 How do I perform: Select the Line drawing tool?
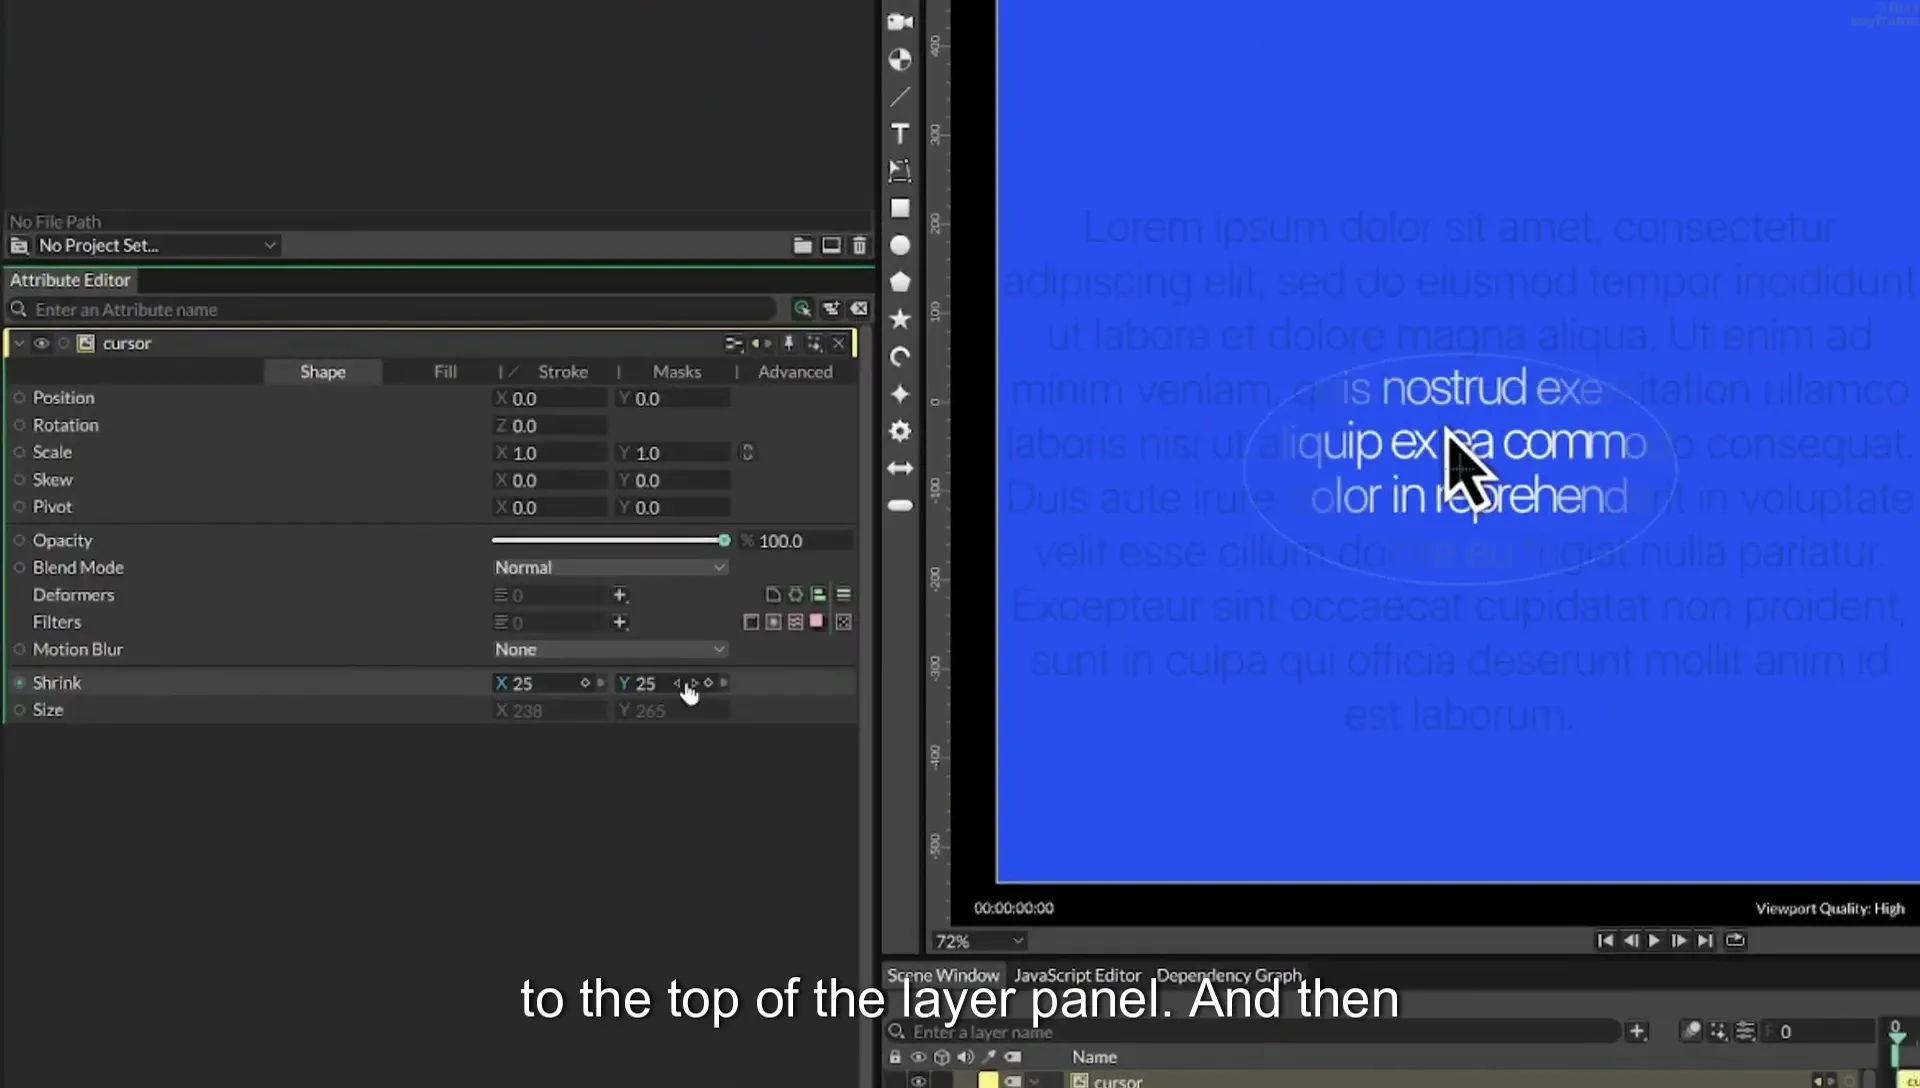coord(900,97)
